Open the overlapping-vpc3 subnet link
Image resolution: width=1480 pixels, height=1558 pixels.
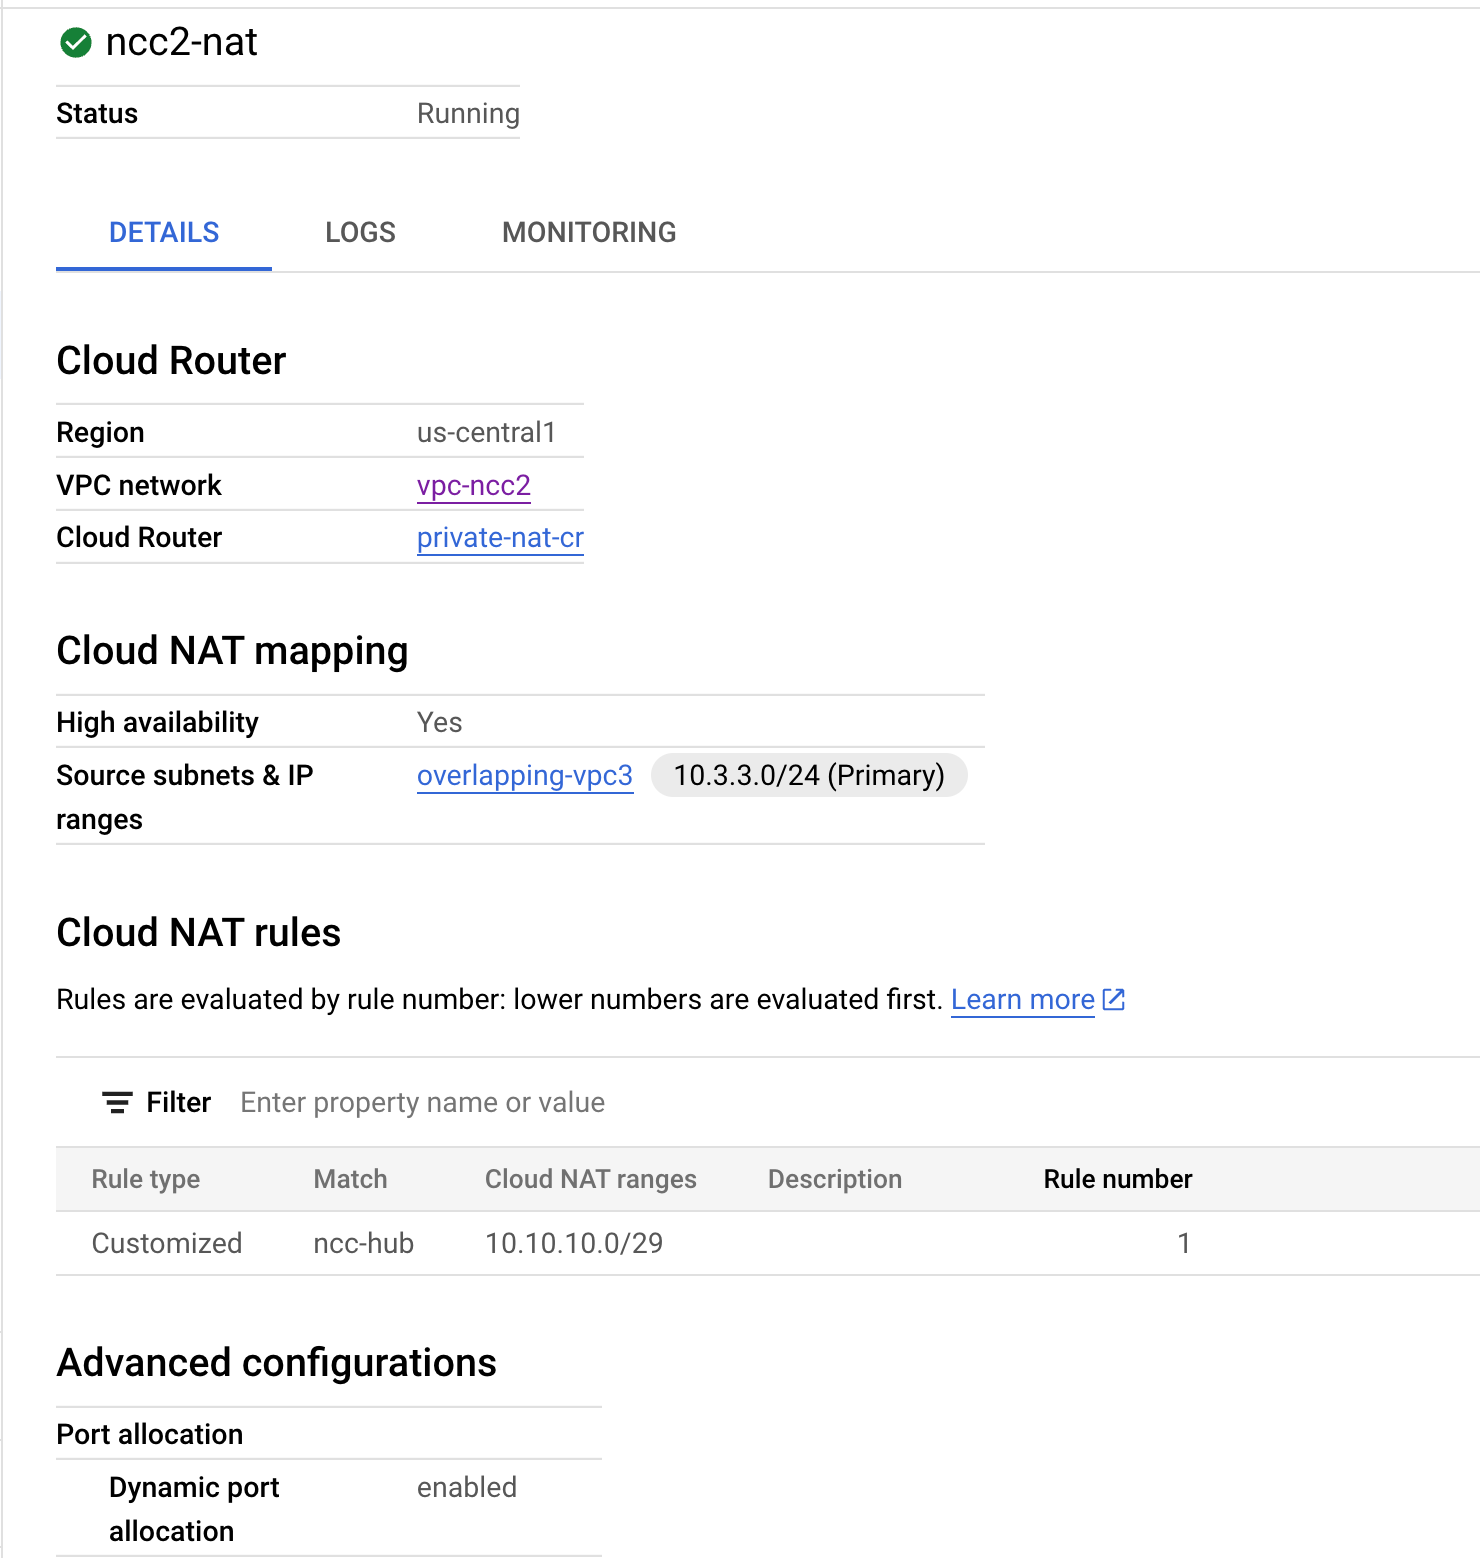524,775
